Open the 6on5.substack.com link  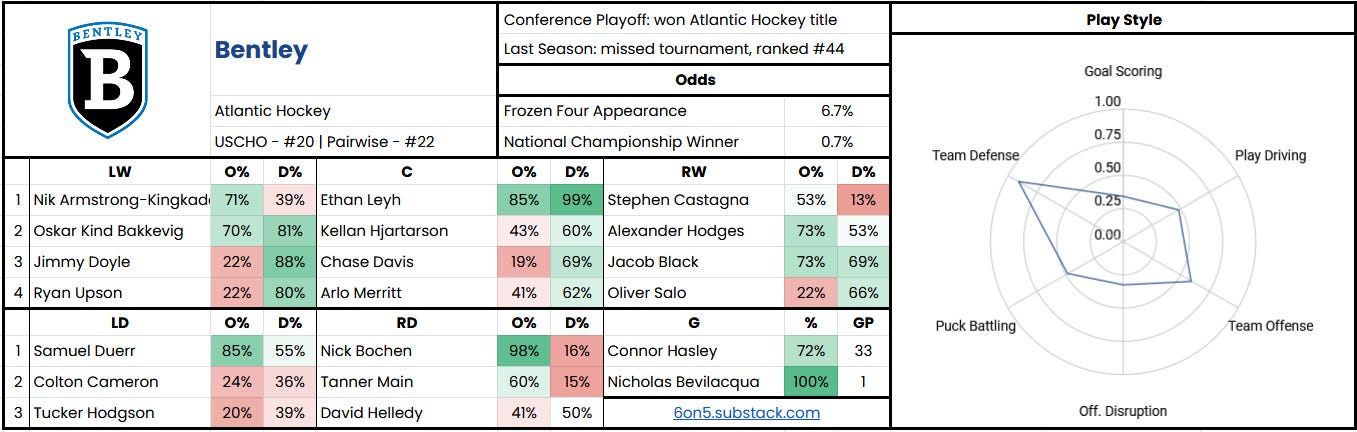click(746, 412)
